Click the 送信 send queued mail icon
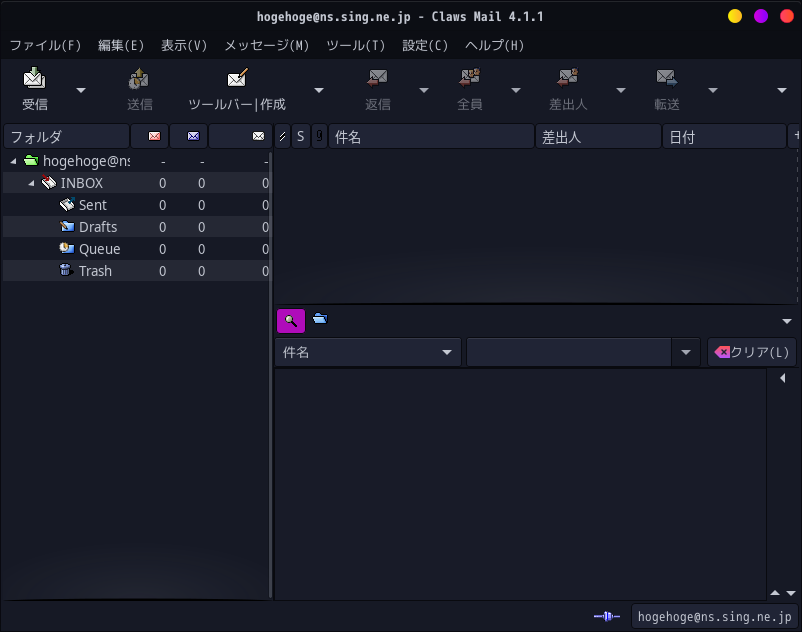This screenshot has width=802, height=632. 139,78
